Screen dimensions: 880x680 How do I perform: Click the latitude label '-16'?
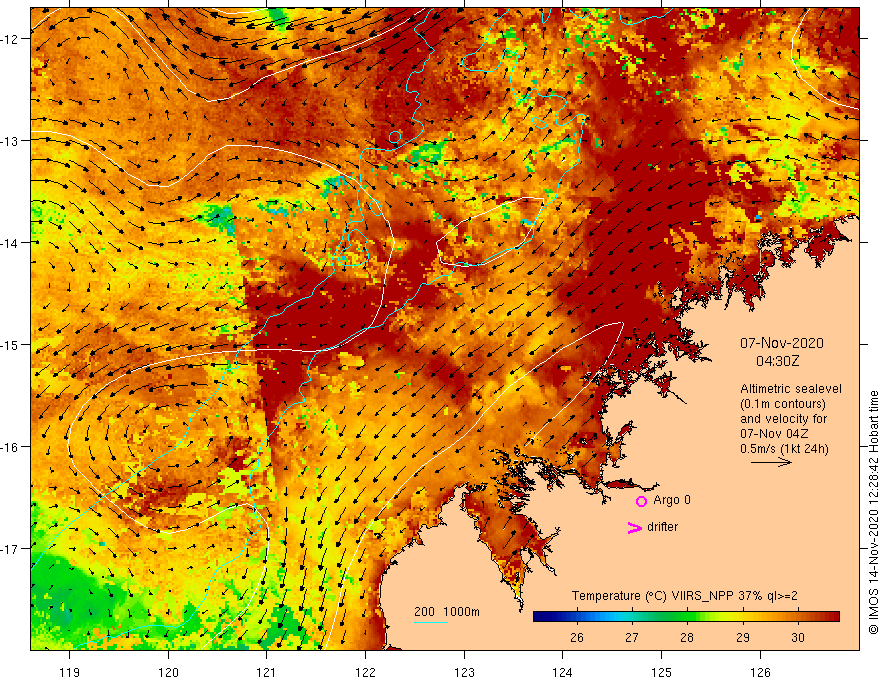tap(10, 447)
